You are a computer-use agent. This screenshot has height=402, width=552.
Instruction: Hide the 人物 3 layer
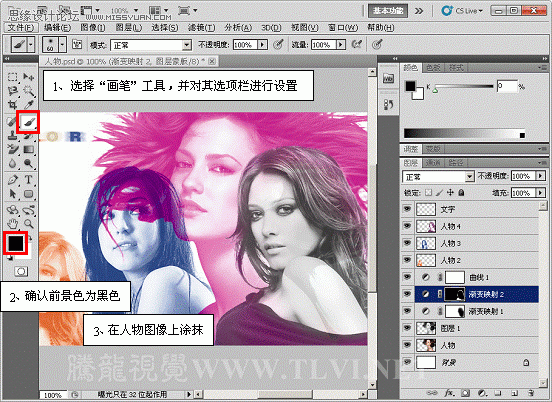pyautogui.click(x=407, y=243)
